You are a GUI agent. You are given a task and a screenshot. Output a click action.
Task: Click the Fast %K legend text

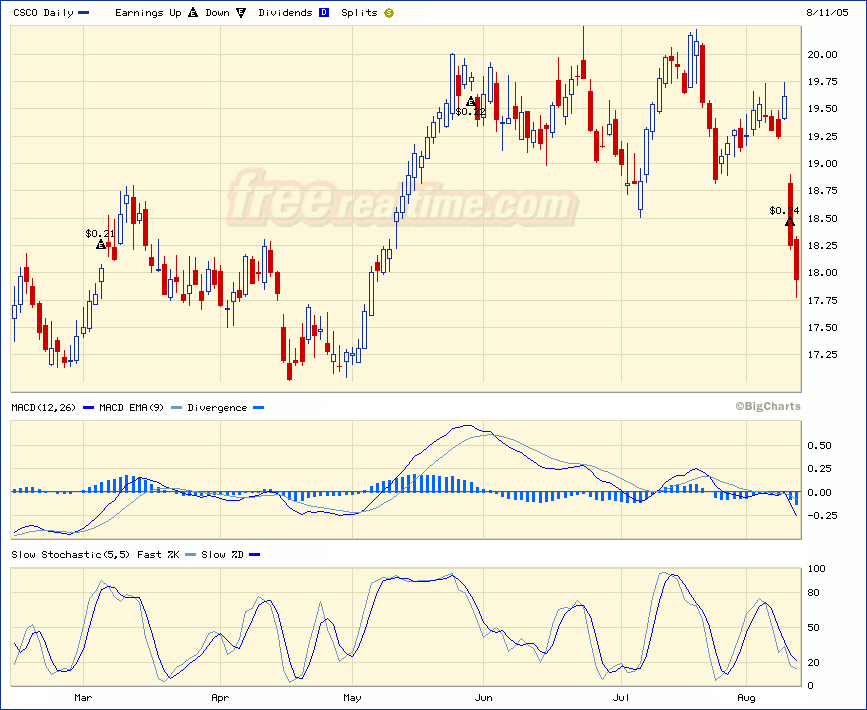pos(158,555)
